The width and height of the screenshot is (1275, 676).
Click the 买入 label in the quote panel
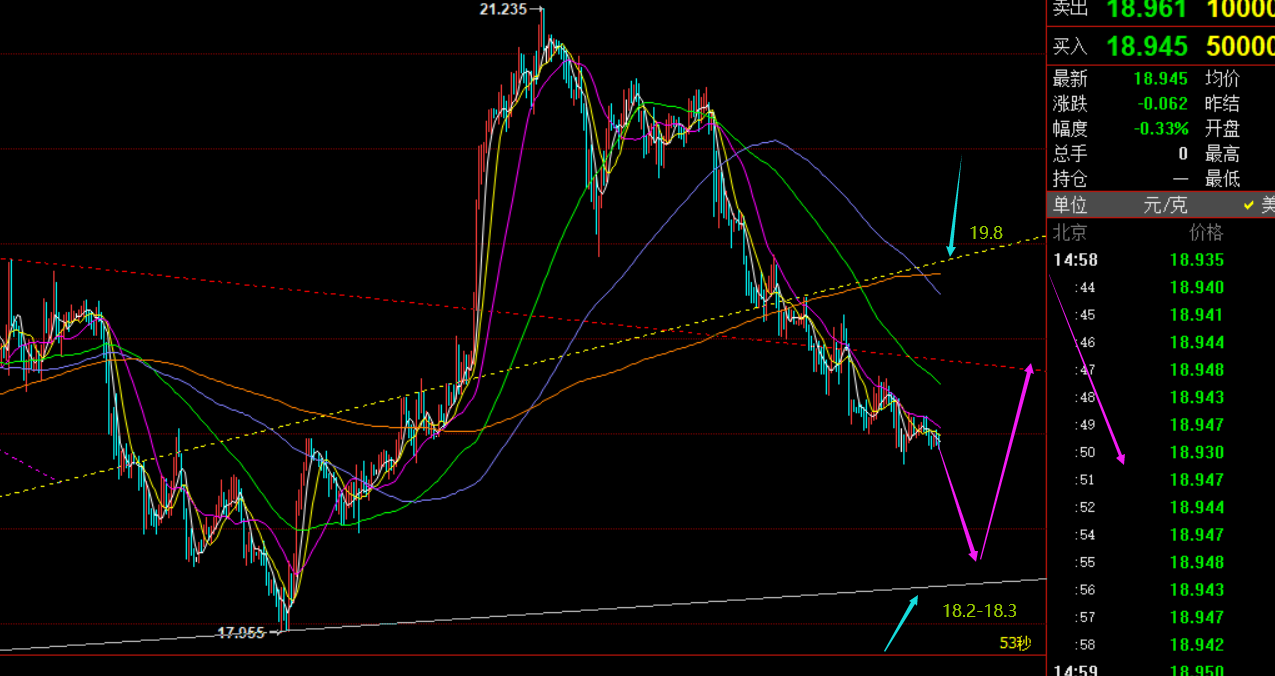[1070, 46]
